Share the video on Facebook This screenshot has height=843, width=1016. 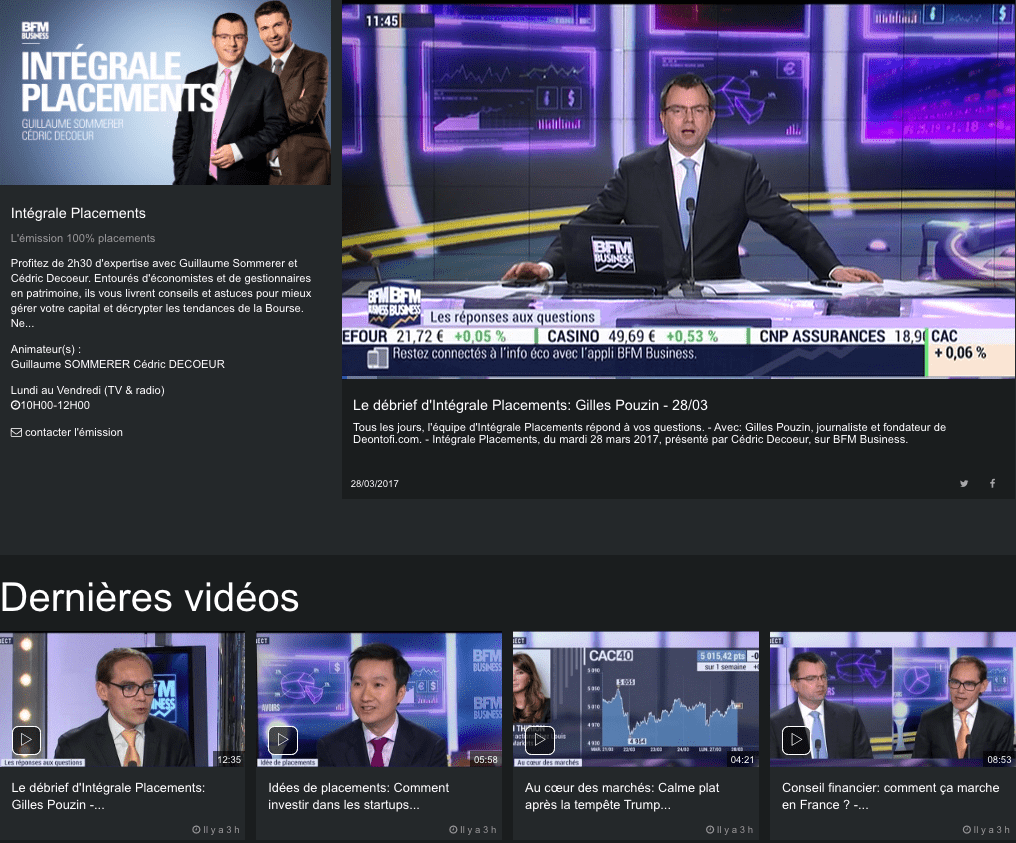993,483
